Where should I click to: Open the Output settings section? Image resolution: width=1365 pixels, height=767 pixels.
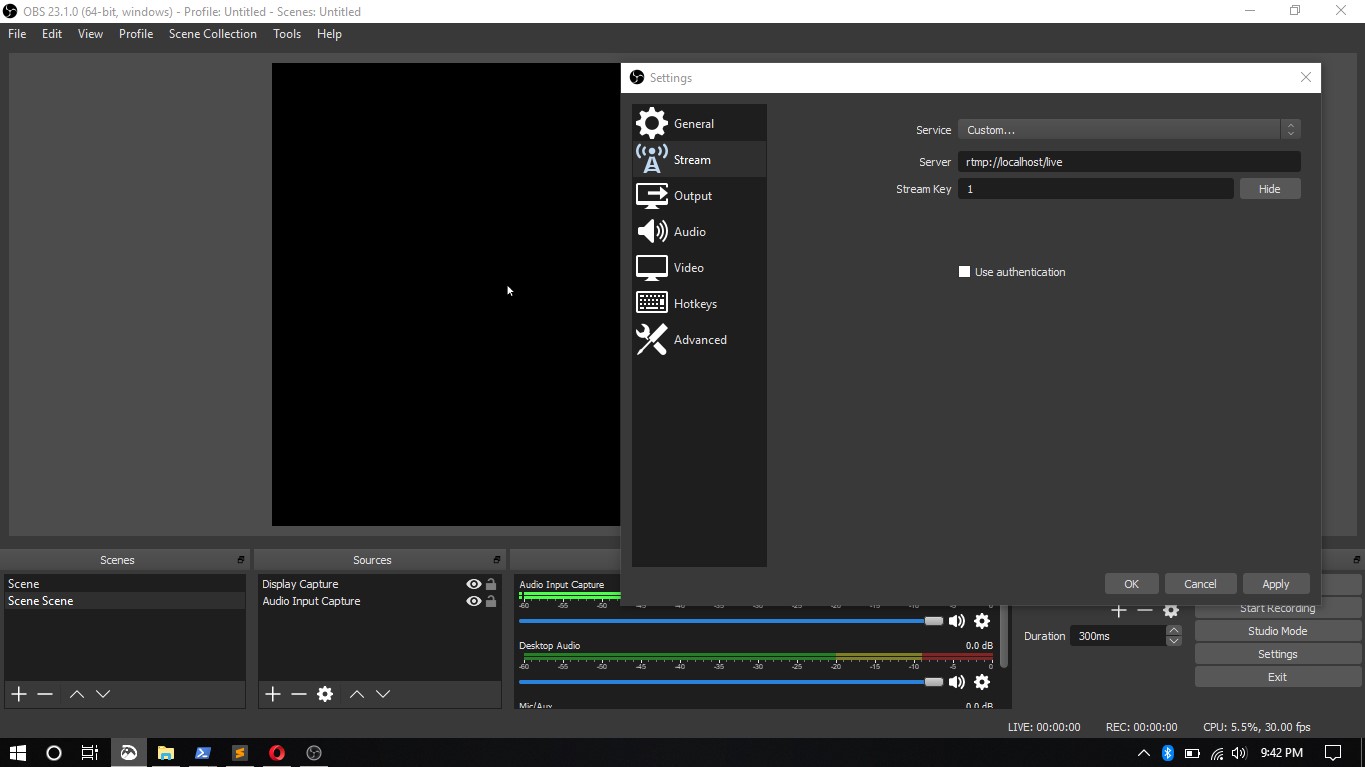tap(699, 196)
